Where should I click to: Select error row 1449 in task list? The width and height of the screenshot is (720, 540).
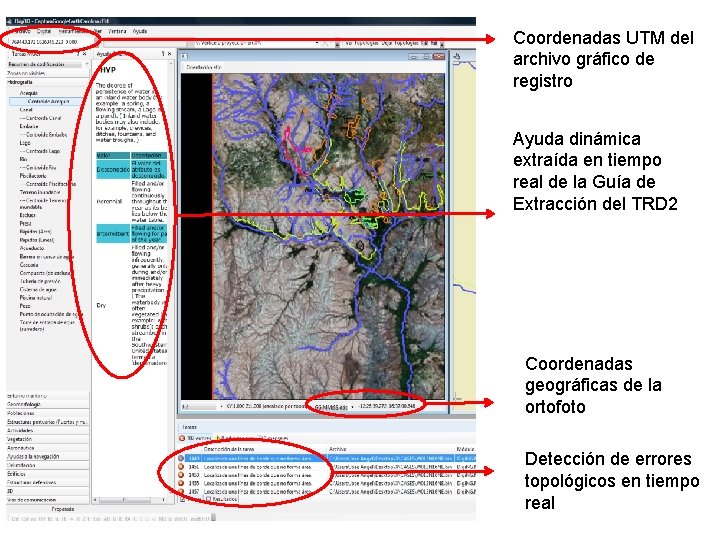[326, 458]
